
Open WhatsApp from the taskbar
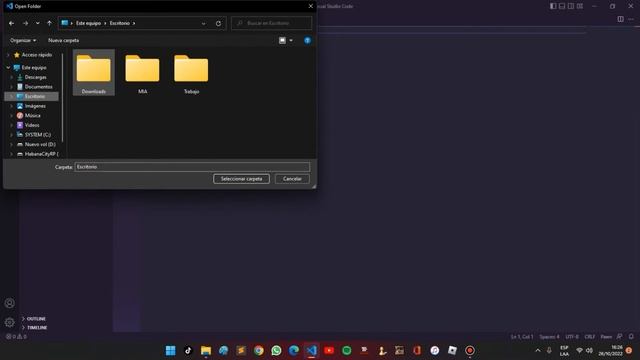[276, 350]
